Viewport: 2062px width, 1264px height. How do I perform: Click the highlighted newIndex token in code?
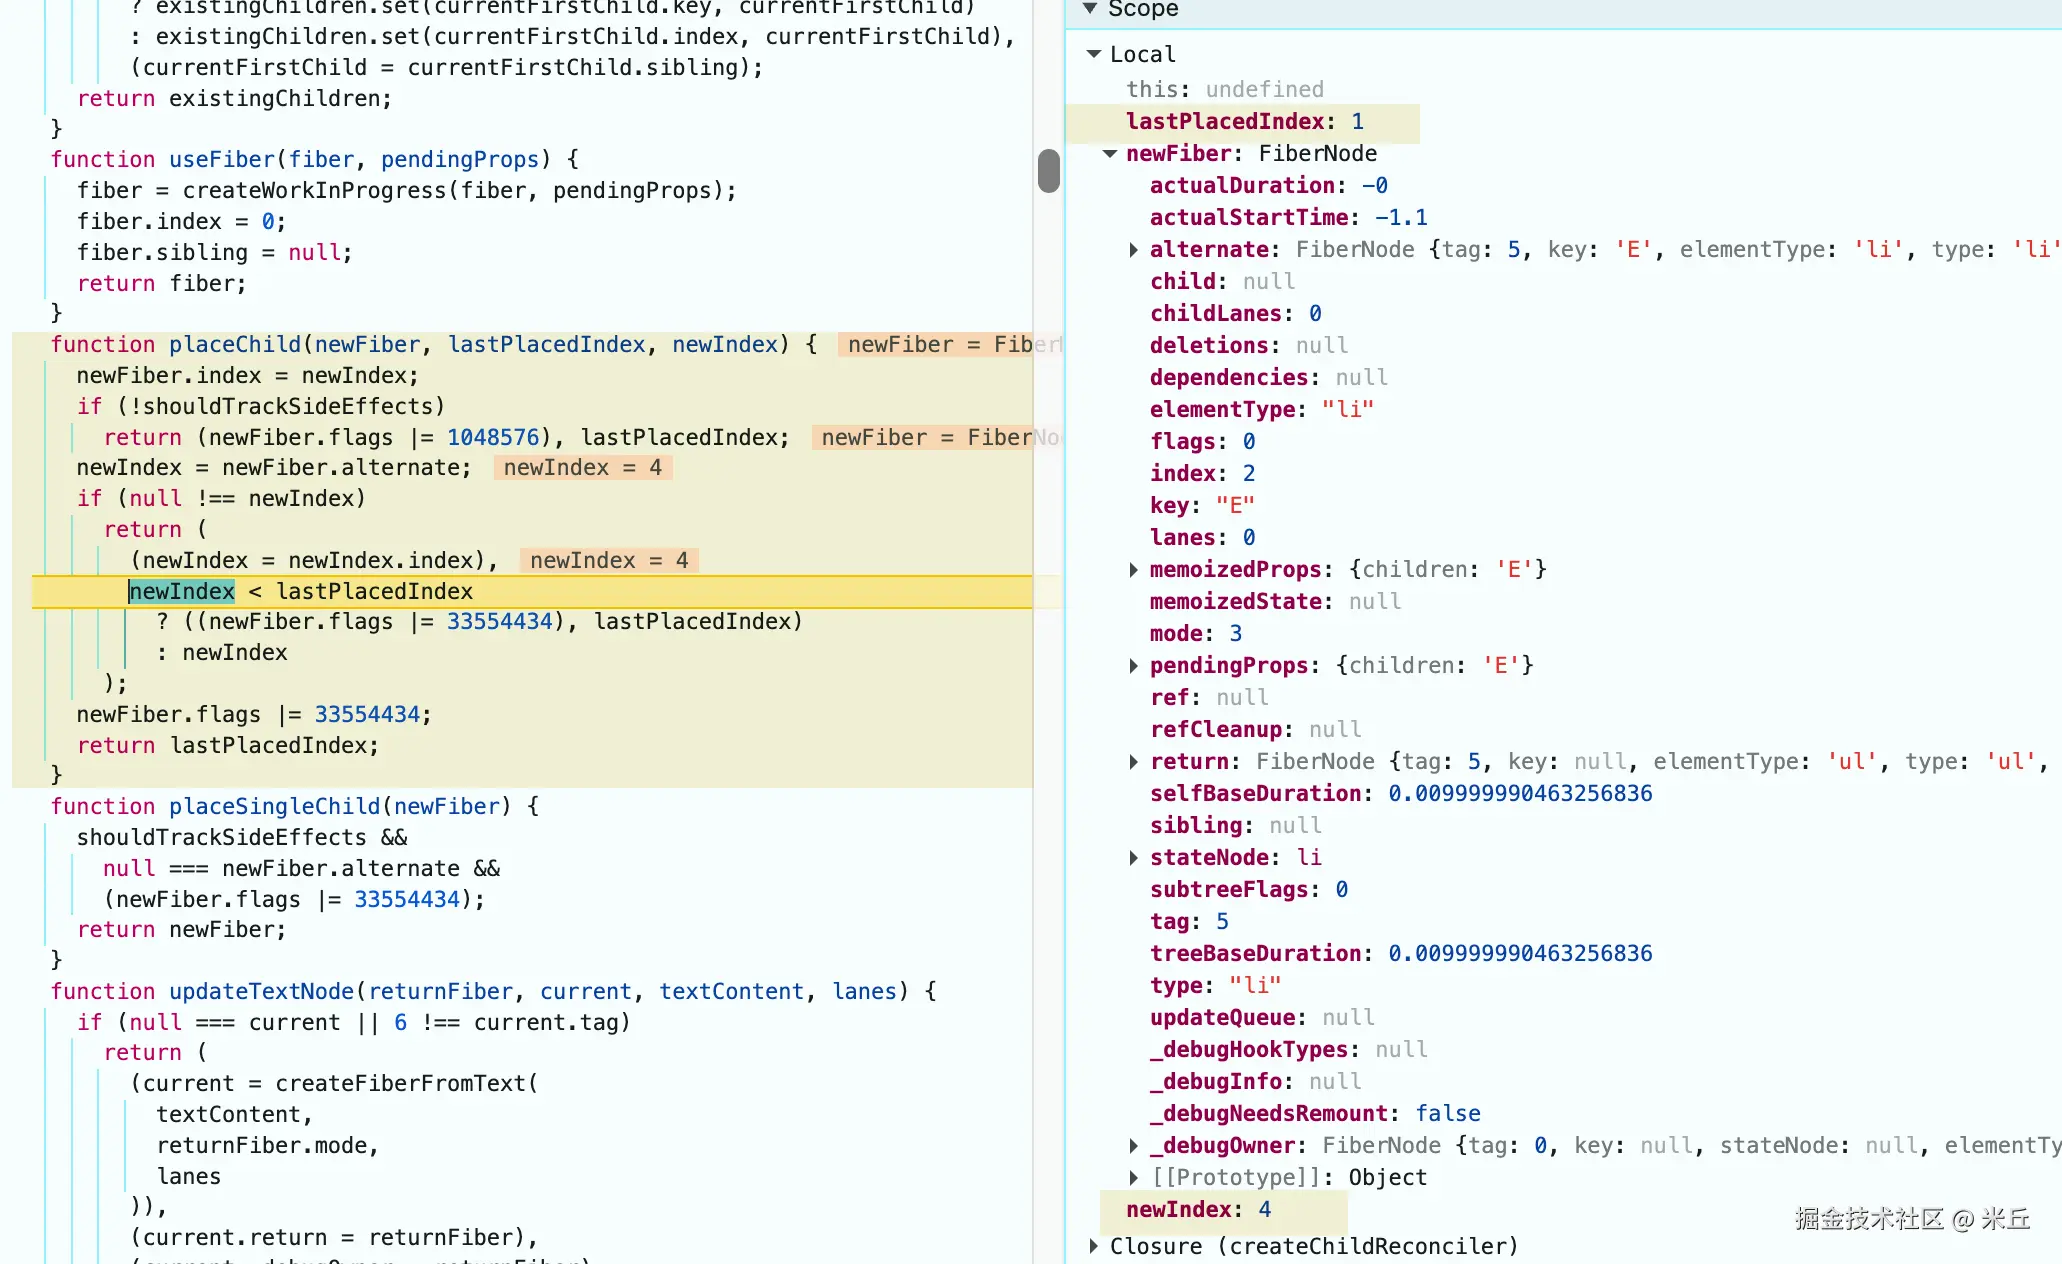tap(182, 591)
